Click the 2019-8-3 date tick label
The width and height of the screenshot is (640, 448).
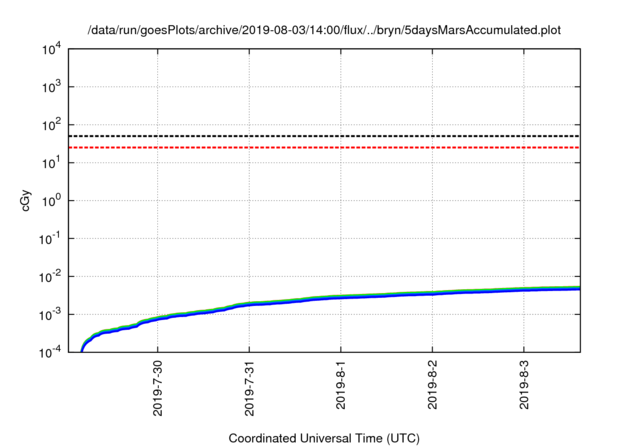click(524, 385)
